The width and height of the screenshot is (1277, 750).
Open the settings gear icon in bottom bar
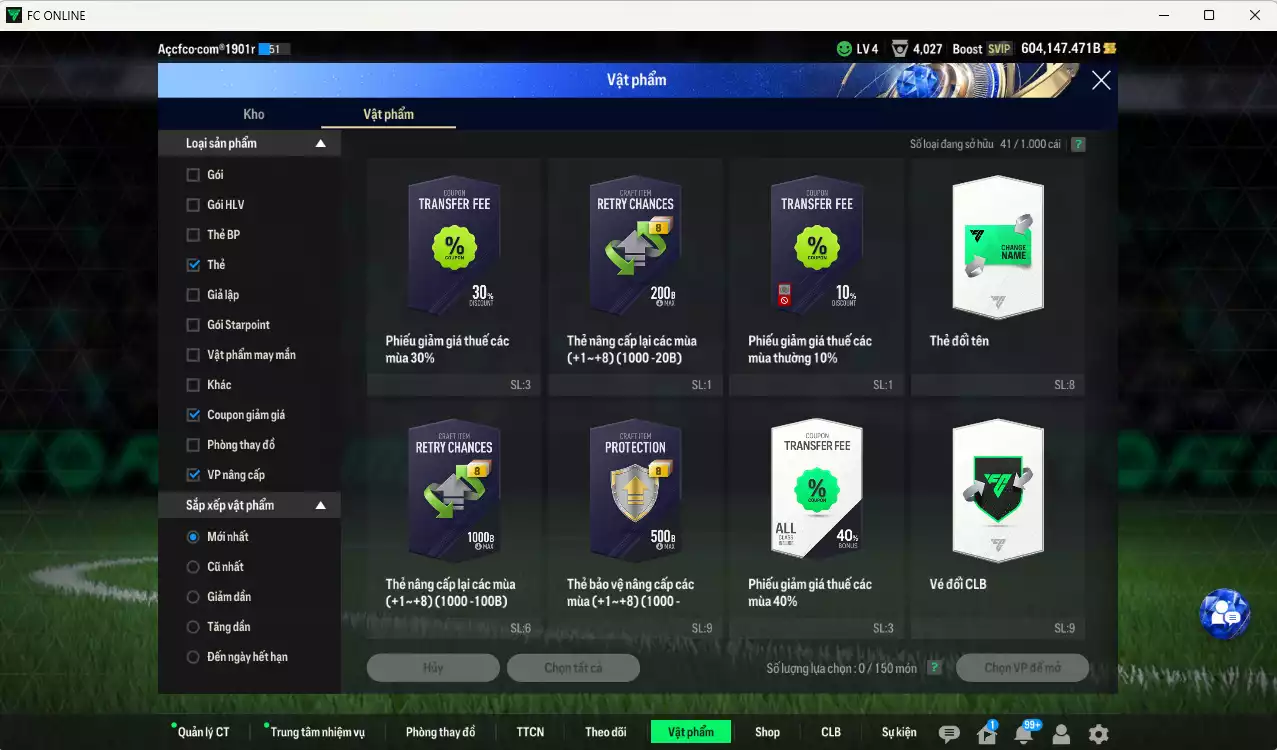[x=1098, y=732]
